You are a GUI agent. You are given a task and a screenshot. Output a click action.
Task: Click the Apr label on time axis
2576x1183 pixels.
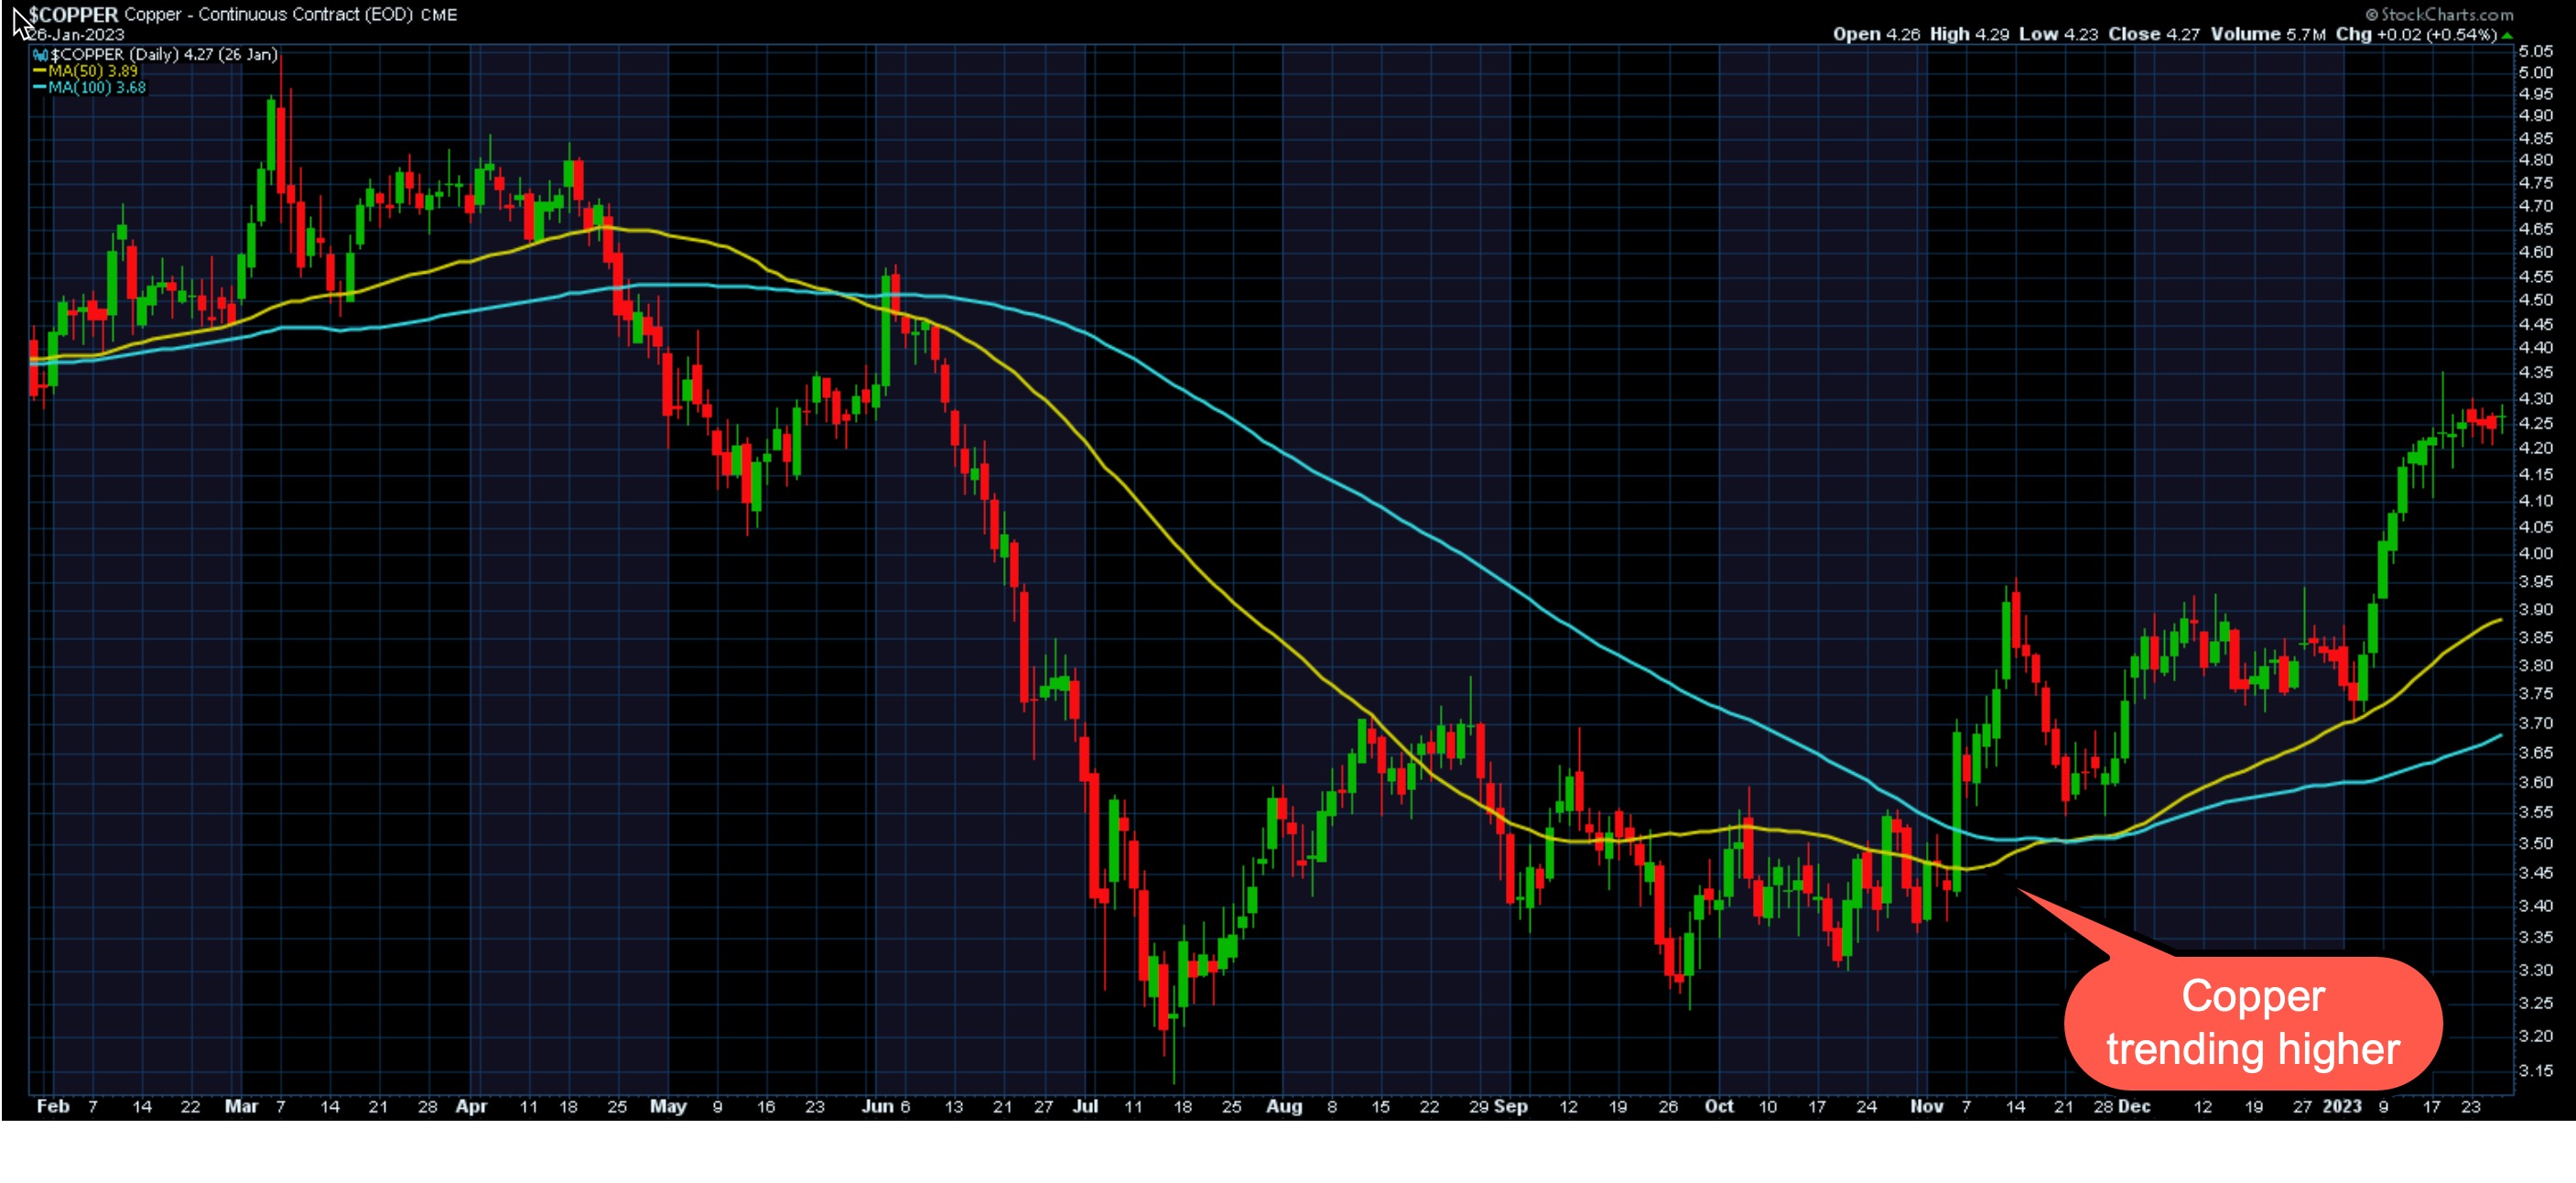coord(471,1106)
